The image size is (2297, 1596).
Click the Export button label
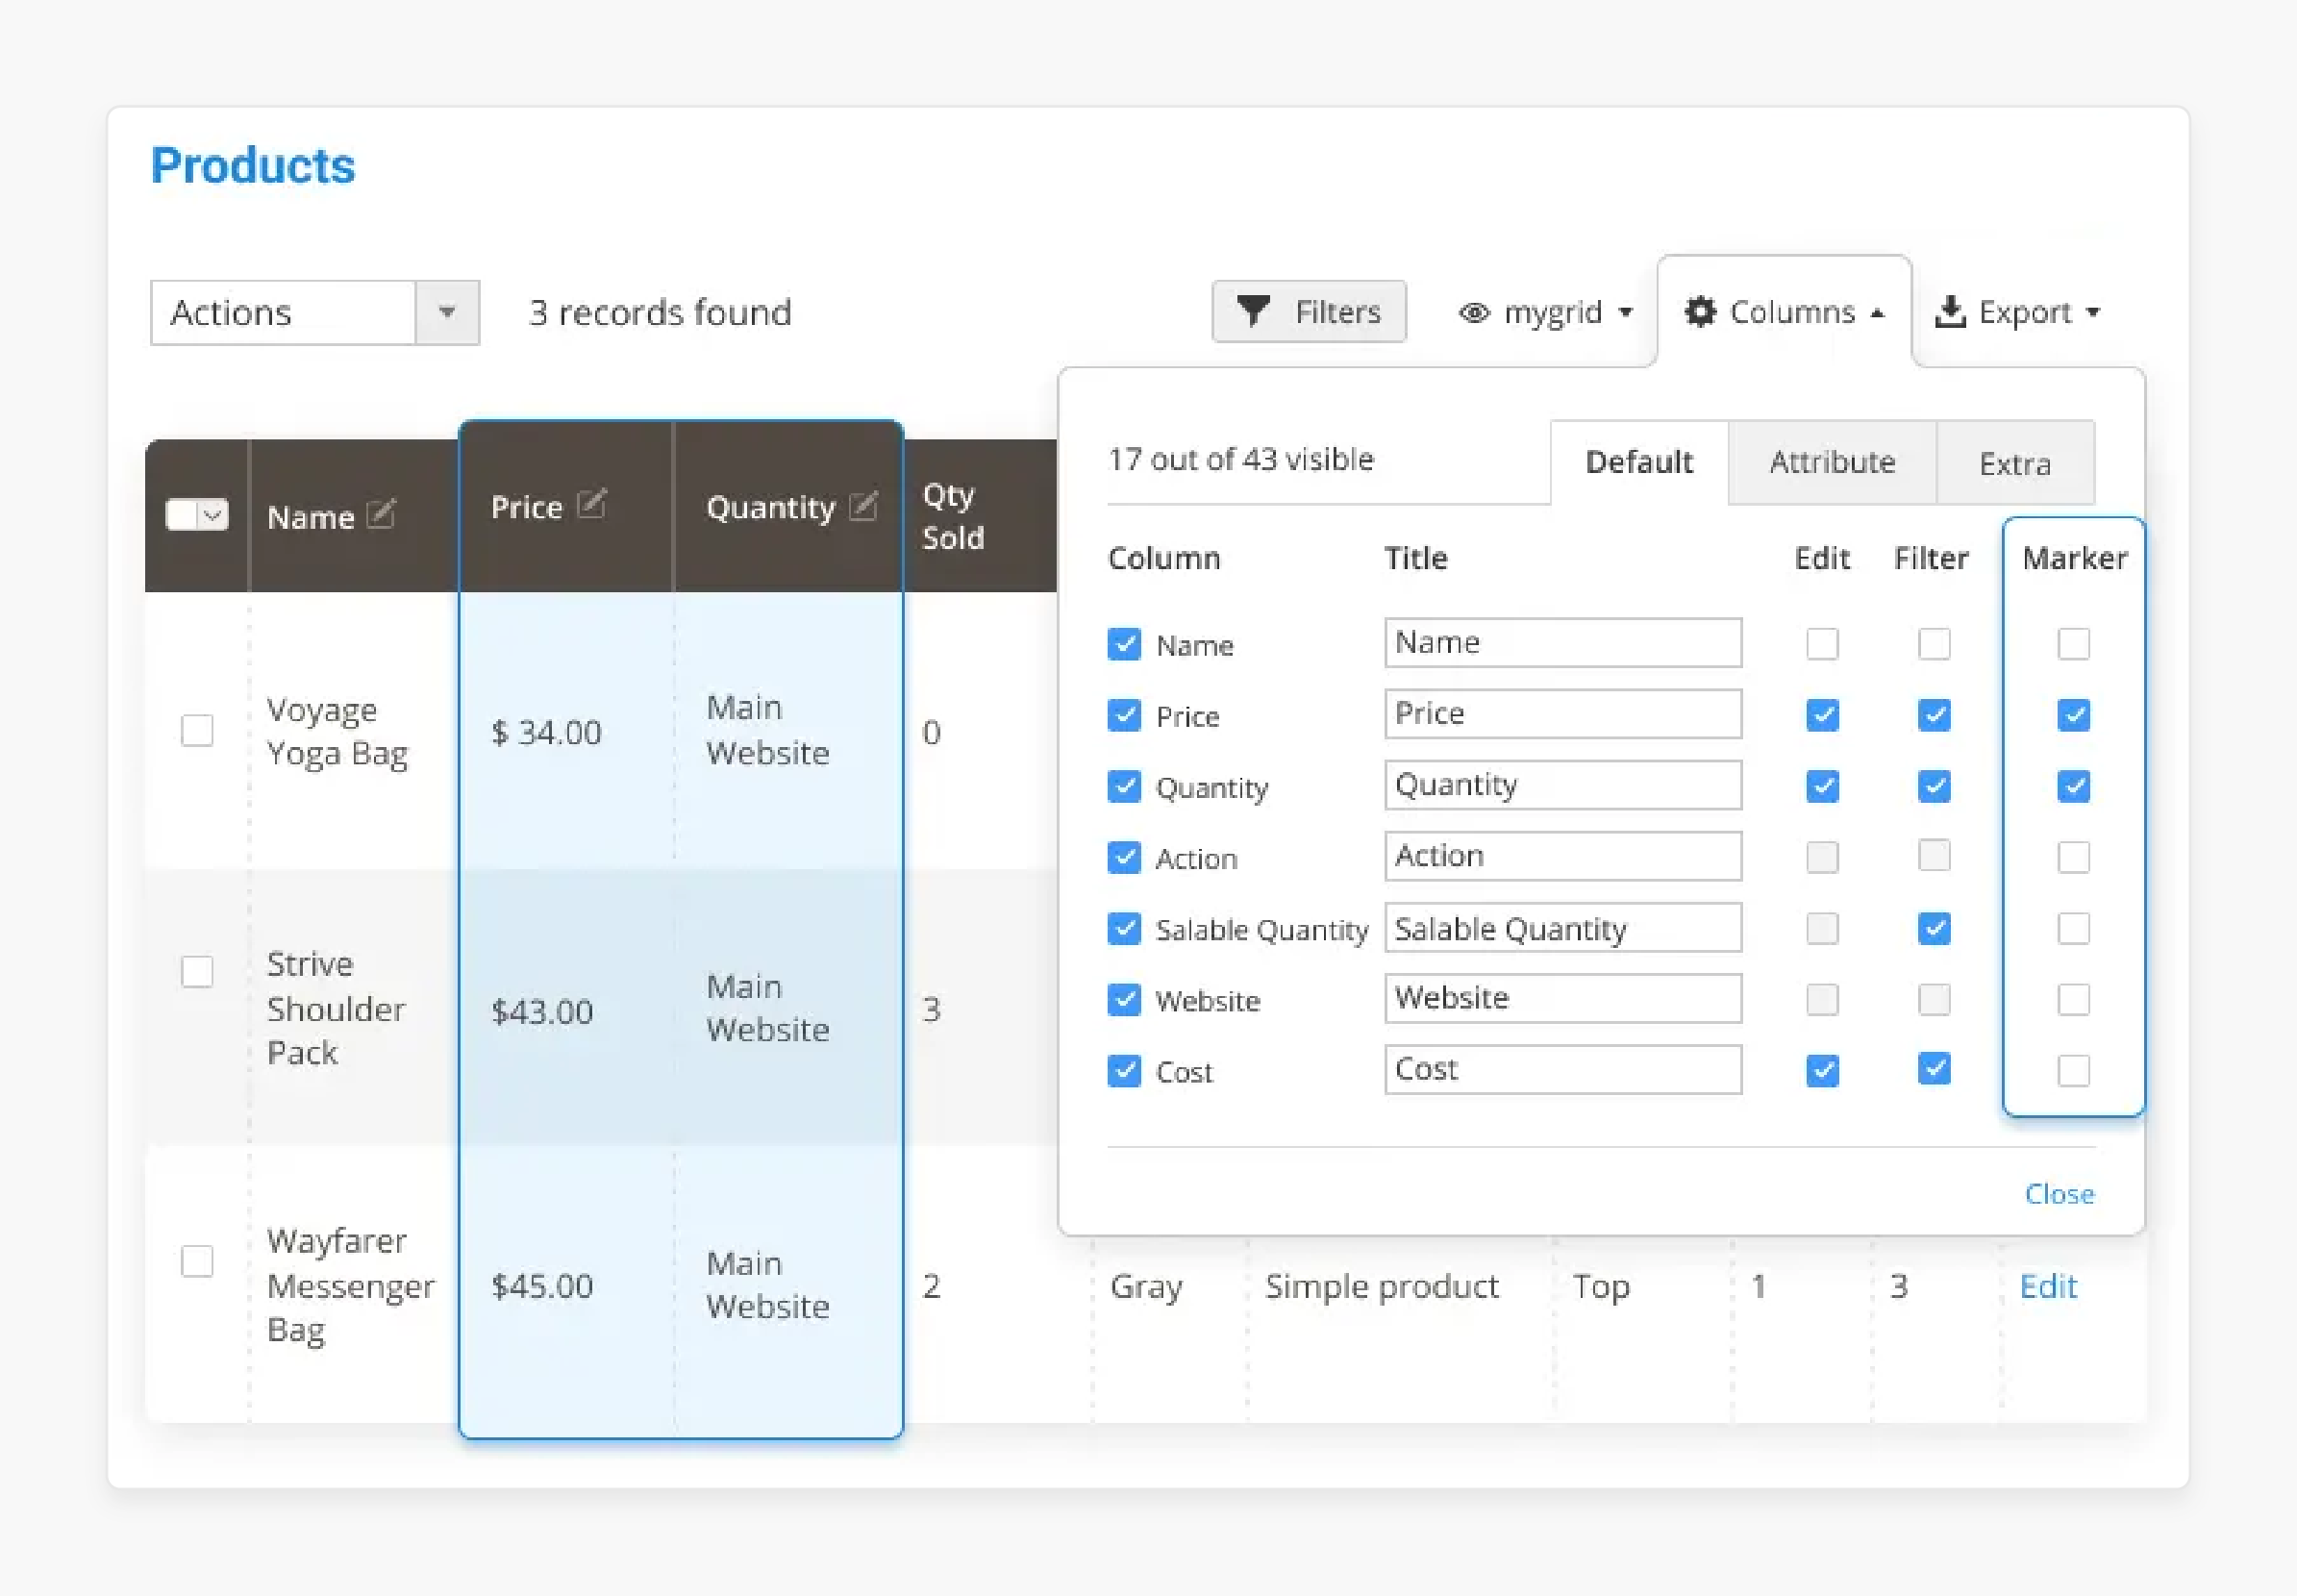(x=2024, y=313)
